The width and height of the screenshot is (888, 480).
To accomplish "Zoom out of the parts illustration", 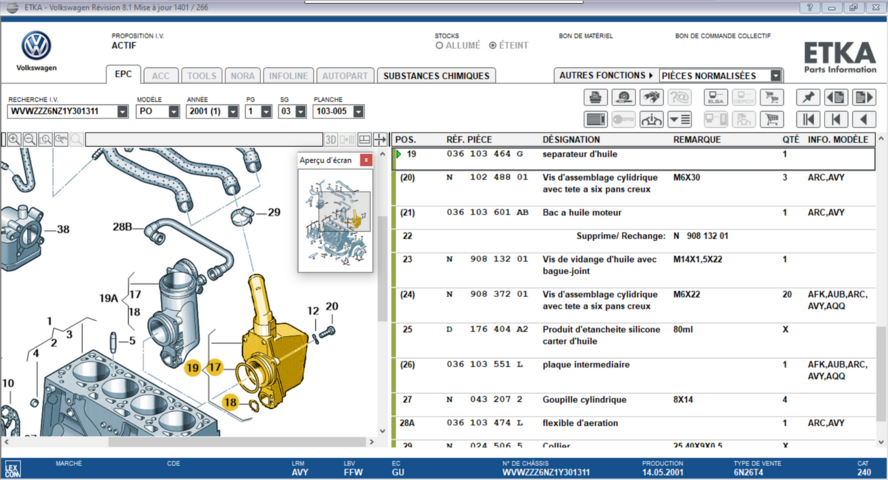I will click(x=29, y=139).
